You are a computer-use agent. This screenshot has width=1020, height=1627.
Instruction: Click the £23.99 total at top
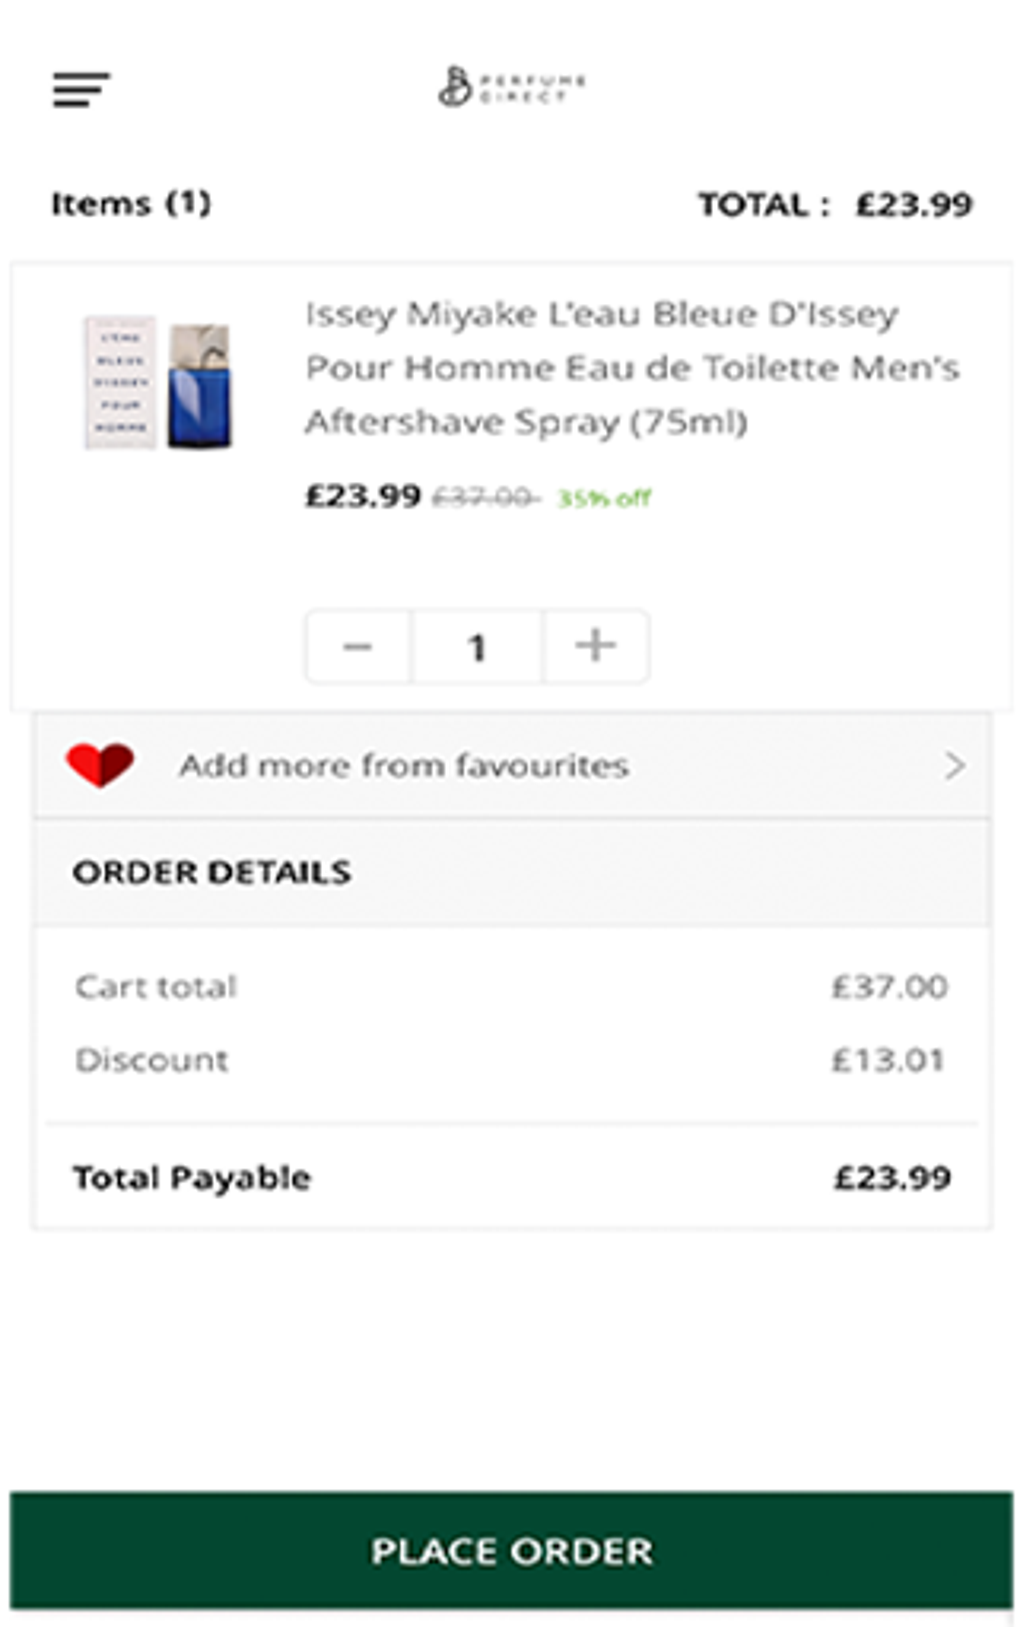(x=913, y=205)
